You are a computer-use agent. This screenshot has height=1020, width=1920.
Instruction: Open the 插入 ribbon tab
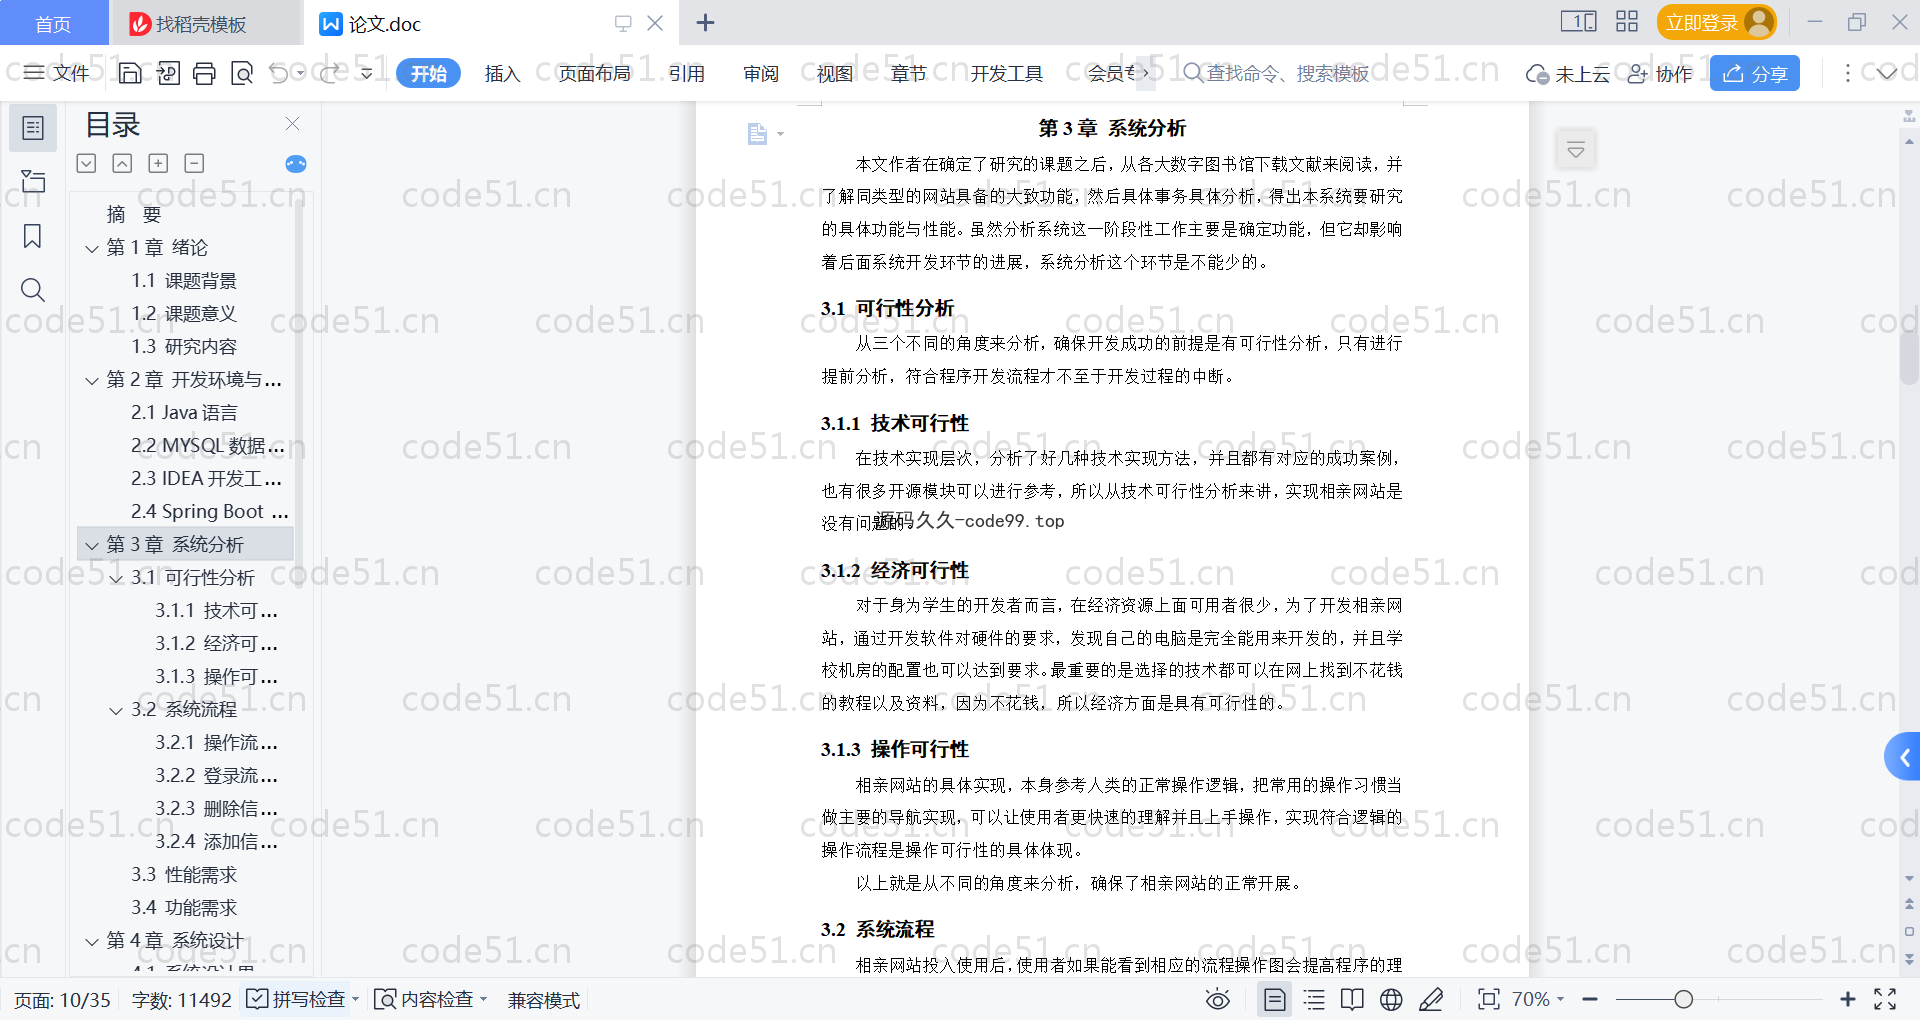point(502,73)
